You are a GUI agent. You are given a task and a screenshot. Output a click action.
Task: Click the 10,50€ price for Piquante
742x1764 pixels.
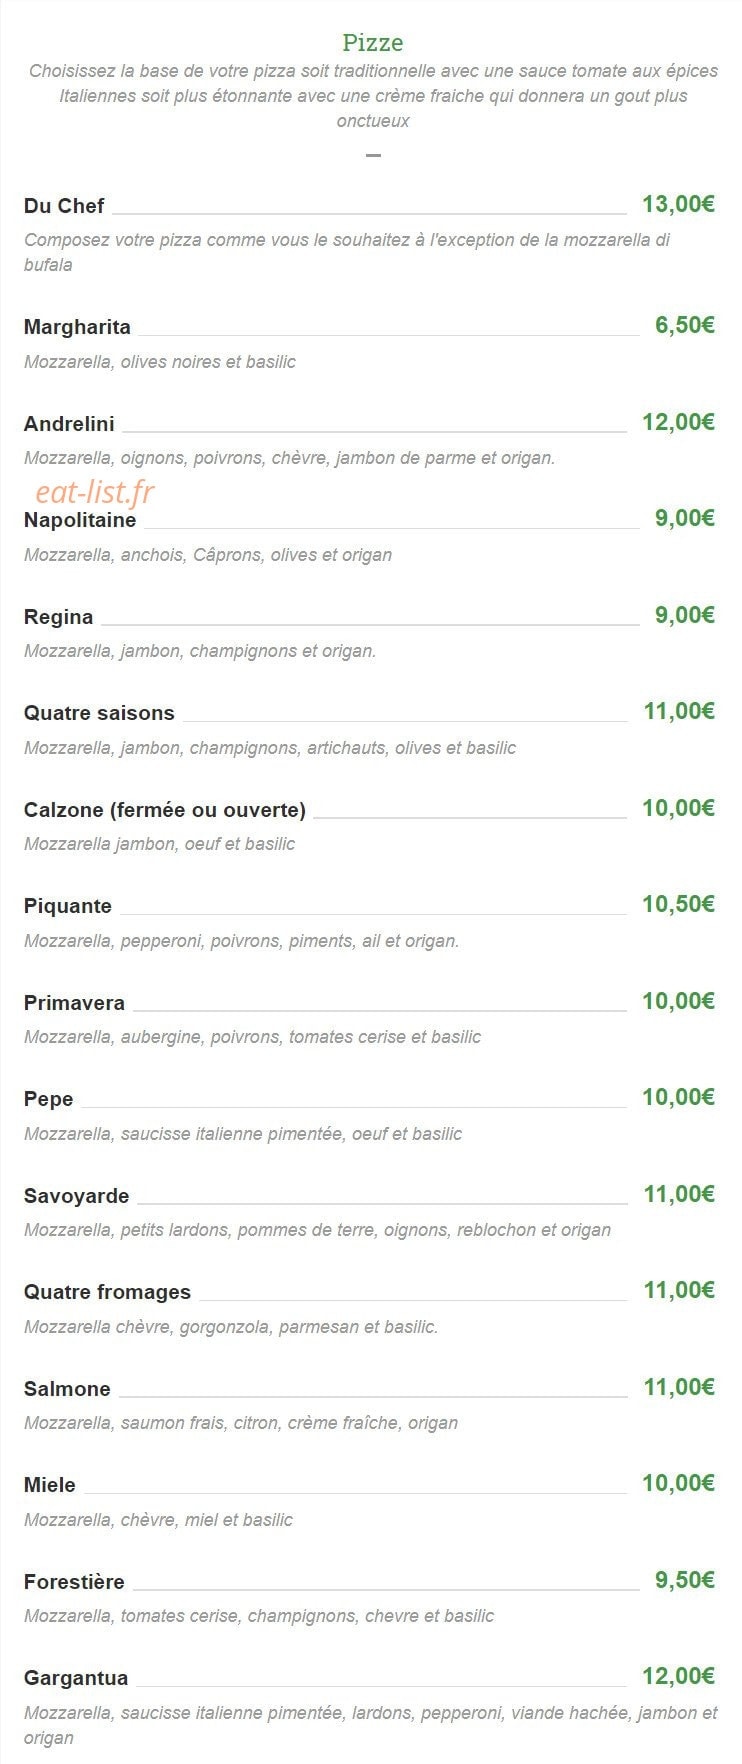pos(678,904)
